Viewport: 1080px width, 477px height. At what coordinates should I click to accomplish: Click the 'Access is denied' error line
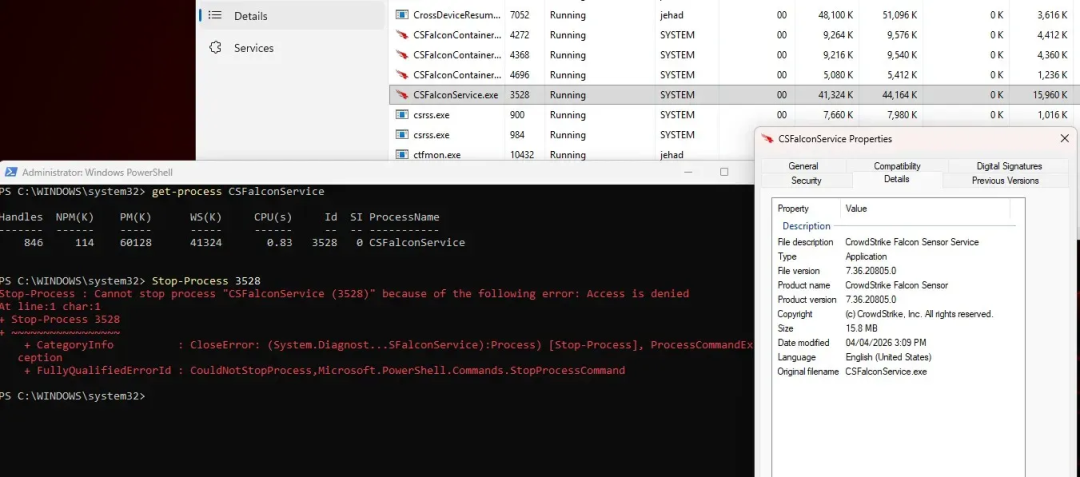point(344,294)
